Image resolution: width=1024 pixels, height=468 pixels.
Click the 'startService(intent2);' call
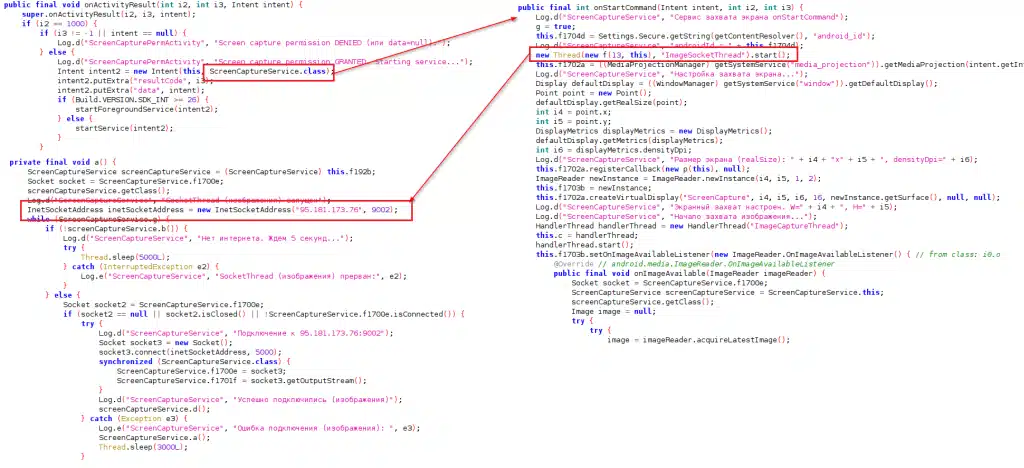pos(125,128)
